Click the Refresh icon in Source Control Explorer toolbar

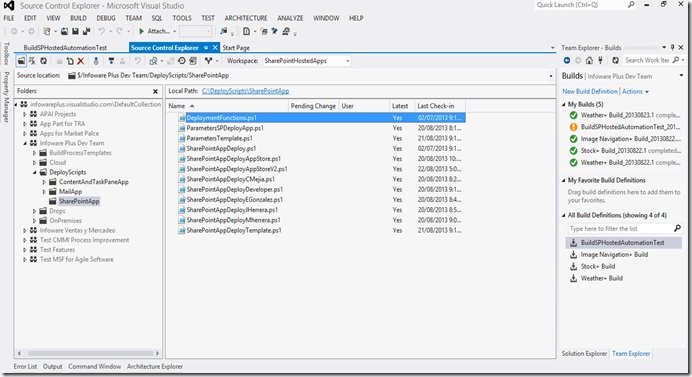pos(44,61)
